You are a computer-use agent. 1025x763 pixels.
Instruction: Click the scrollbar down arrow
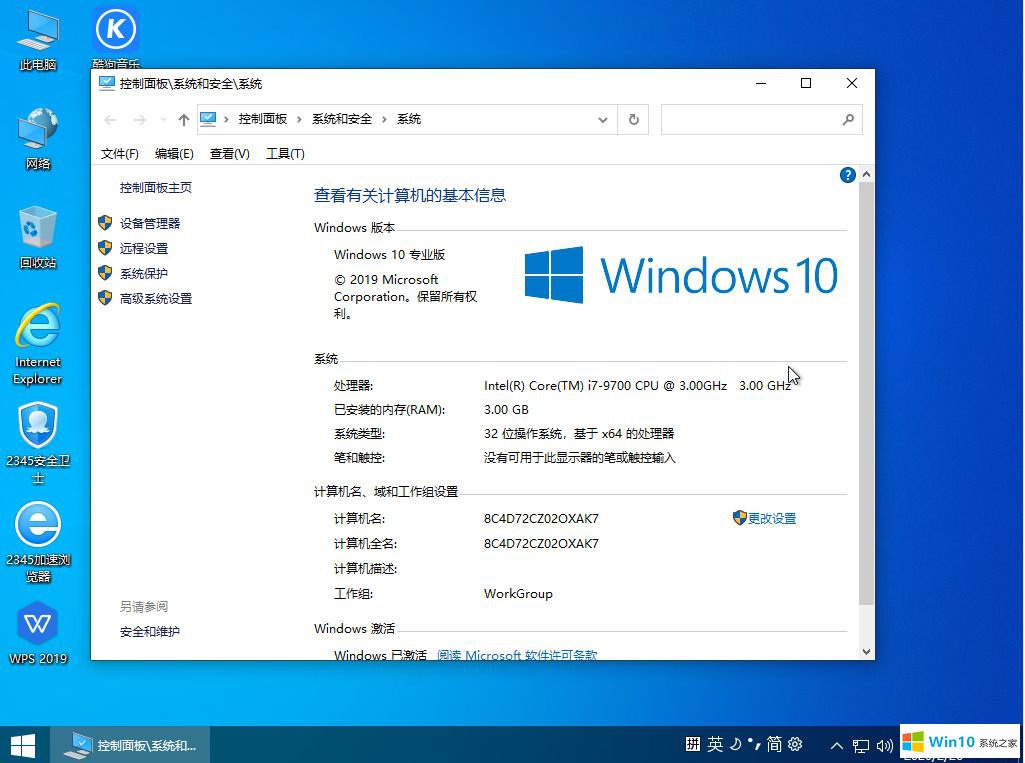click(866, 651)
